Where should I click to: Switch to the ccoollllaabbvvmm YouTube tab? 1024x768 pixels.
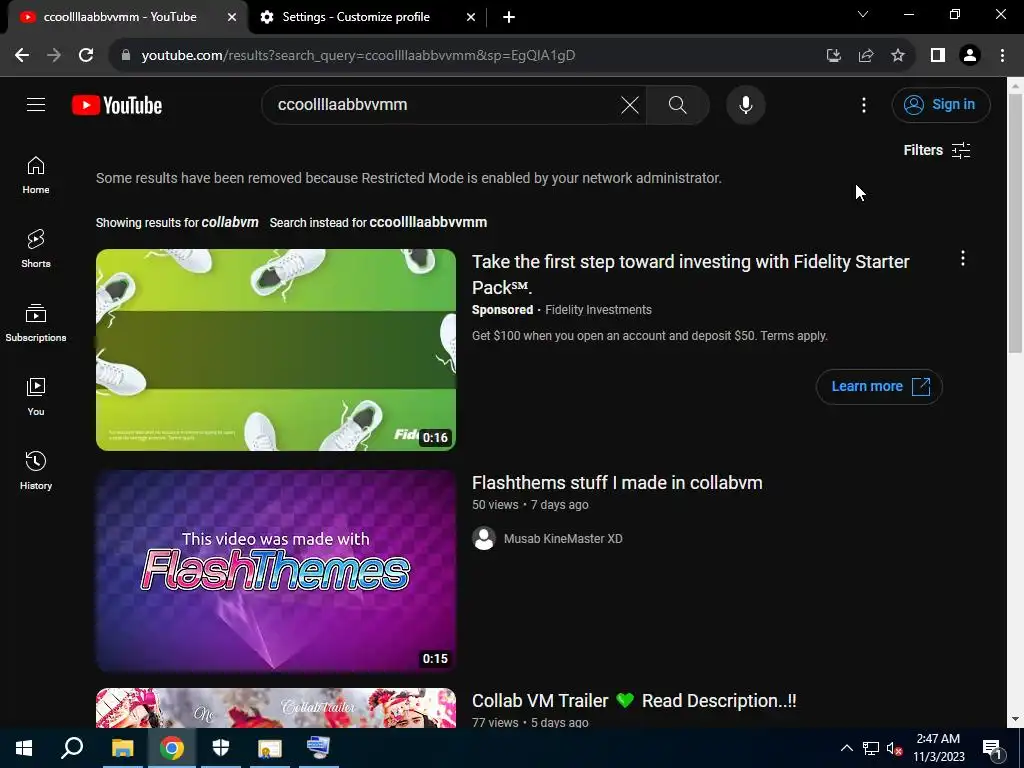[120, 17]
